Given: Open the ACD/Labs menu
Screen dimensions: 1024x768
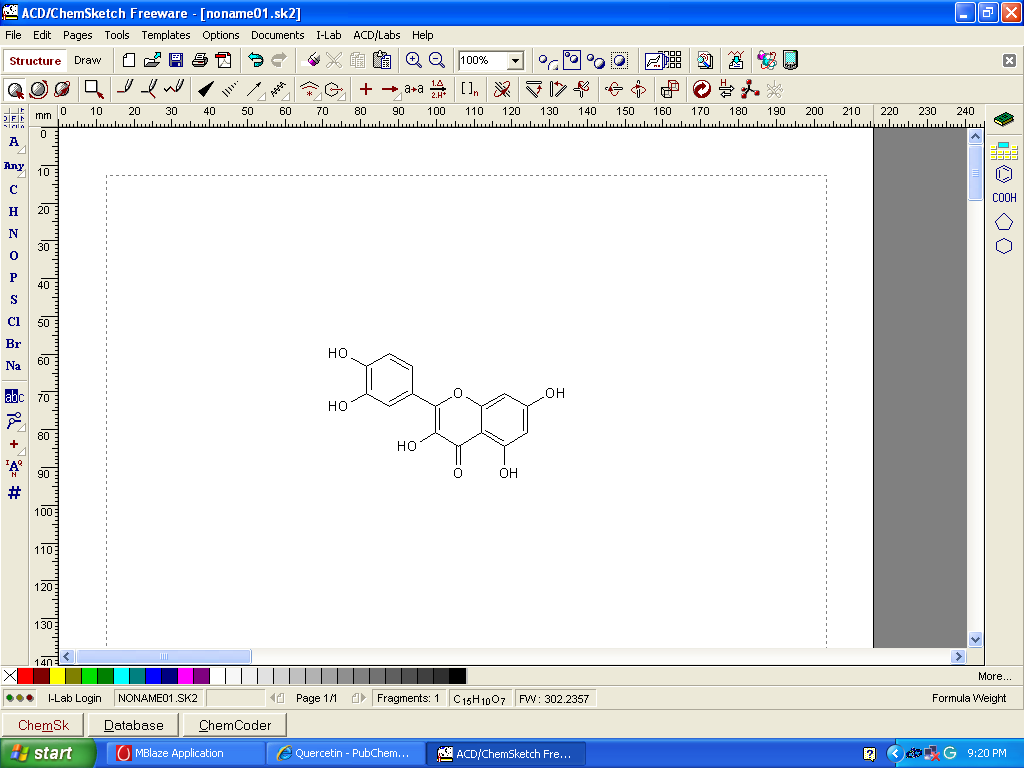Looking at the screenshot, I should (376, 35).
